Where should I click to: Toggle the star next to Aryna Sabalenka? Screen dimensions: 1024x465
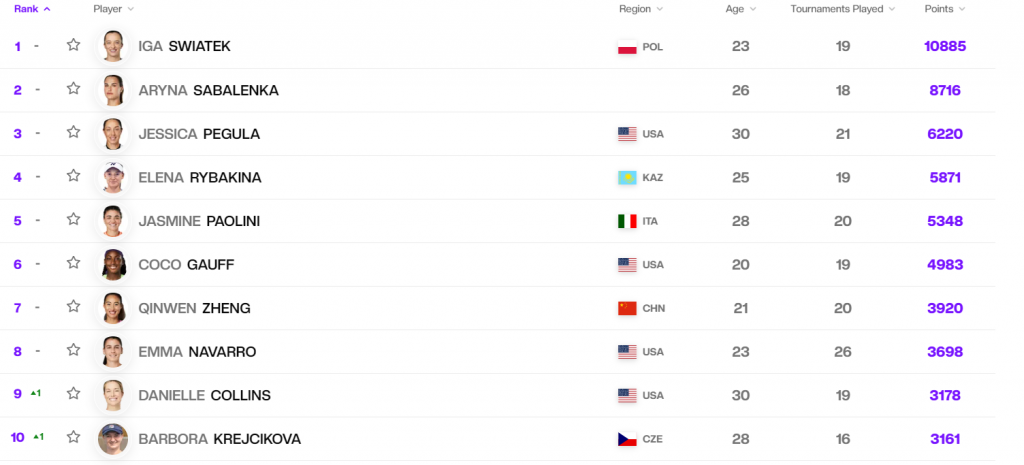[73, 89]
